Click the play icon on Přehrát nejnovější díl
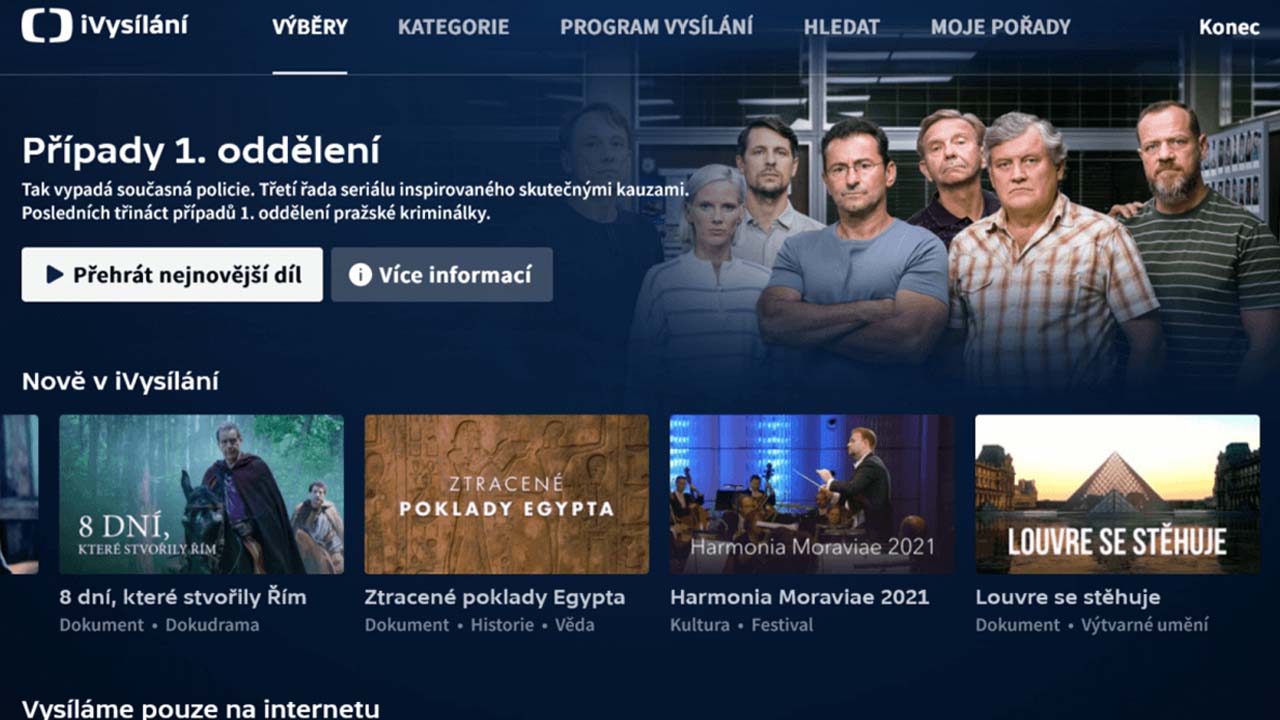The width and height of the screenshot is (1280, 720). tap(55, 275)
